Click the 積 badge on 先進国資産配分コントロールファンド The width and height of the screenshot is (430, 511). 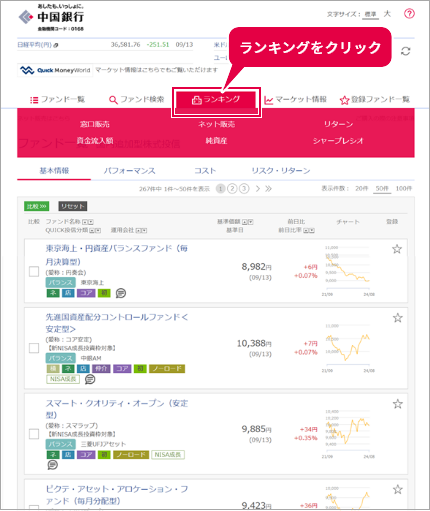pos(53,369)
